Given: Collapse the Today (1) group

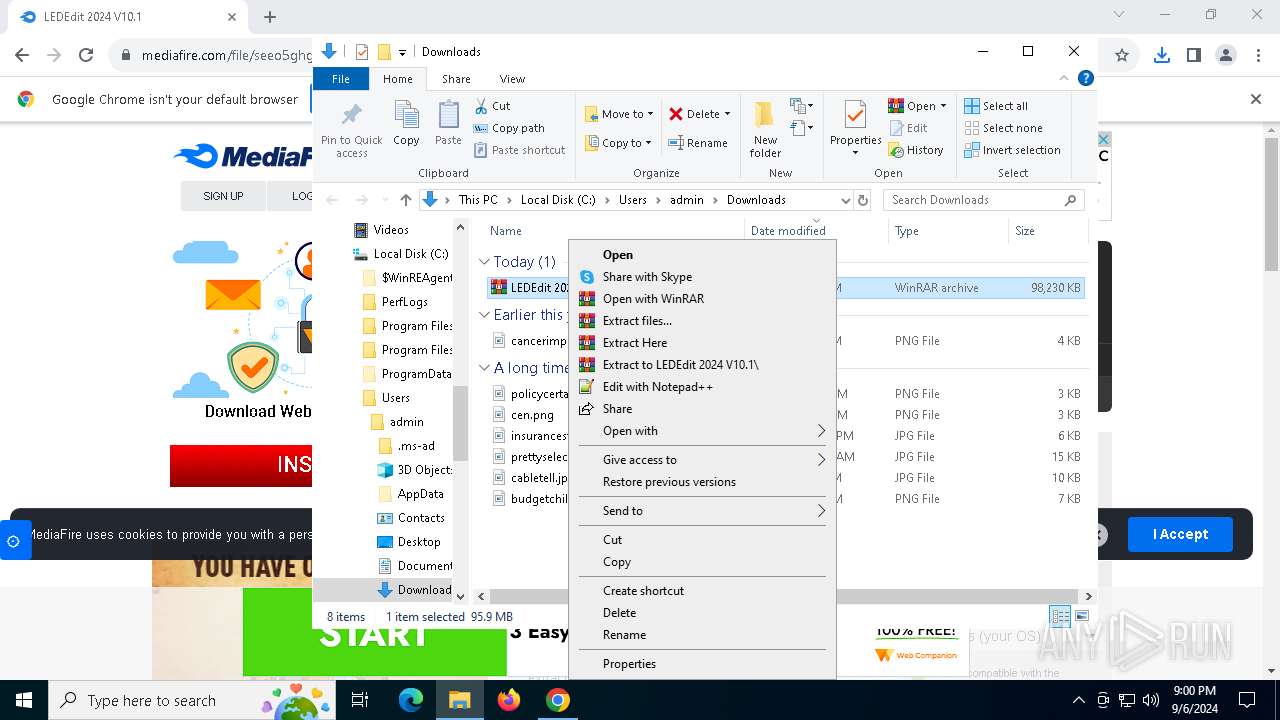Looking at the screenshot, I should pyautogui.click(x=484, y=262).
